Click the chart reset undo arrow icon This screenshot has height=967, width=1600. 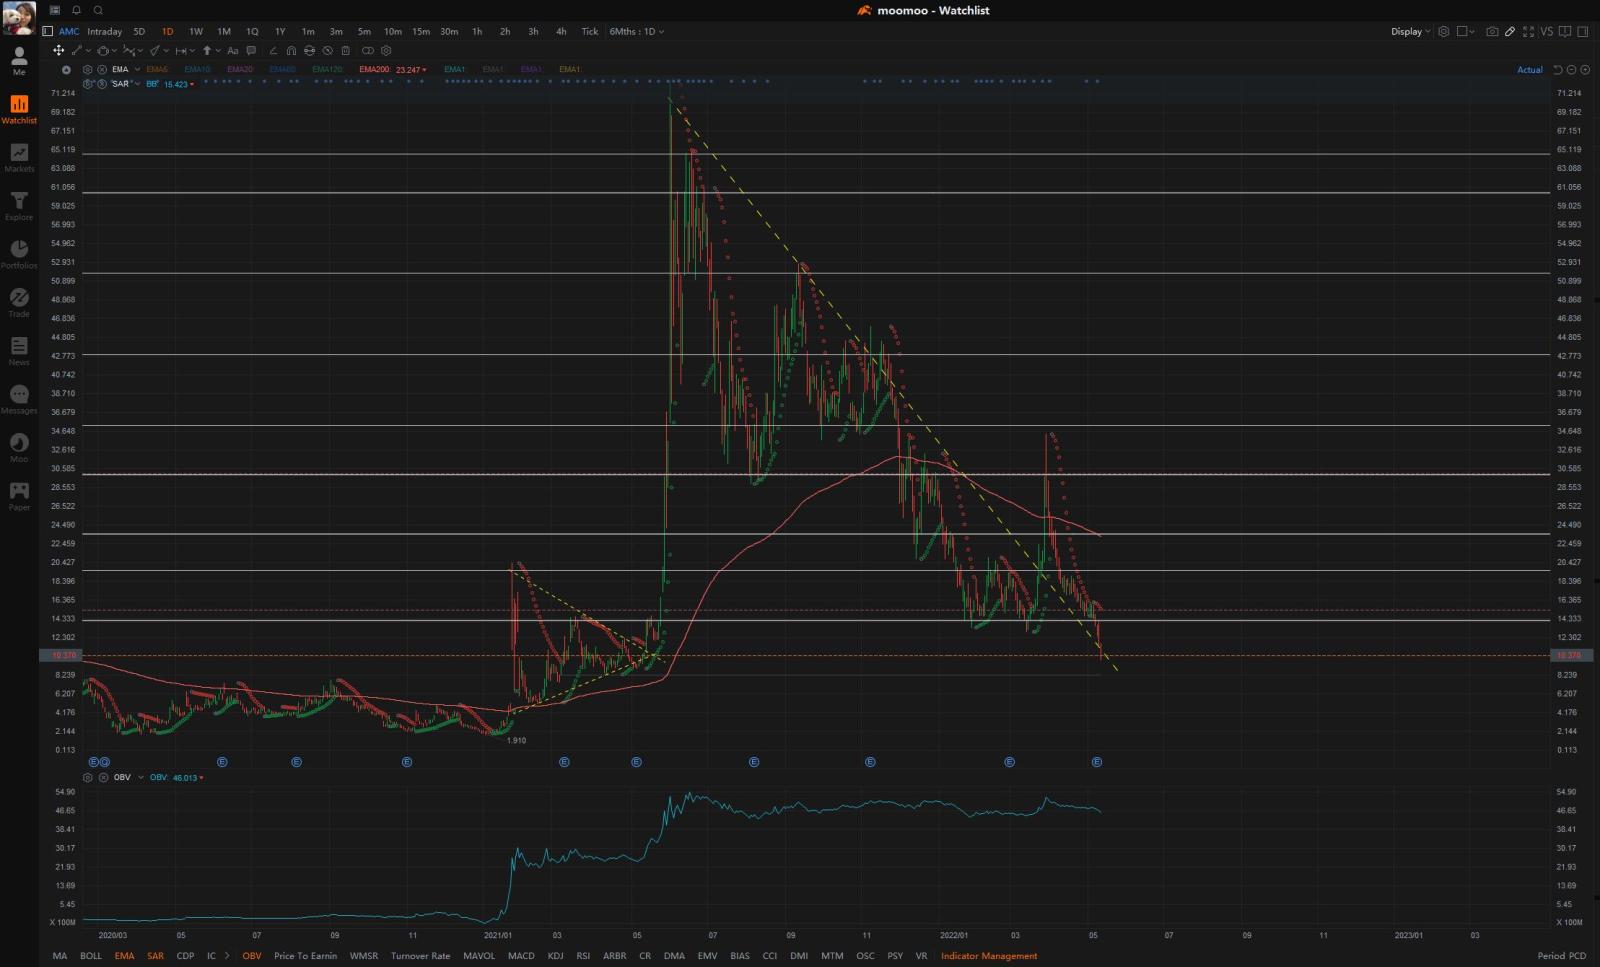pyautogui.click(x=1557, y=69)
